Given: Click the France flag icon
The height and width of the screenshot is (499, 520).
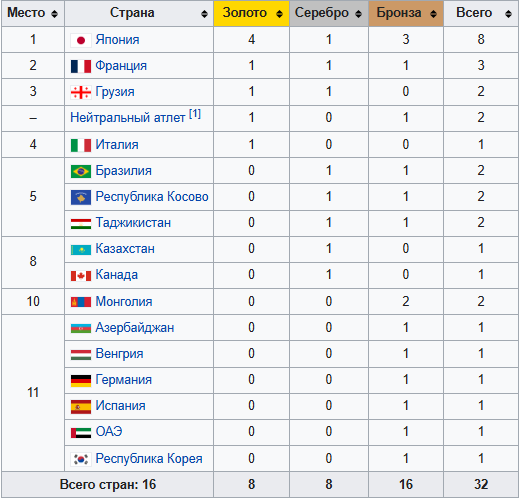Looking at the screenshot, I should click(81, 66).
